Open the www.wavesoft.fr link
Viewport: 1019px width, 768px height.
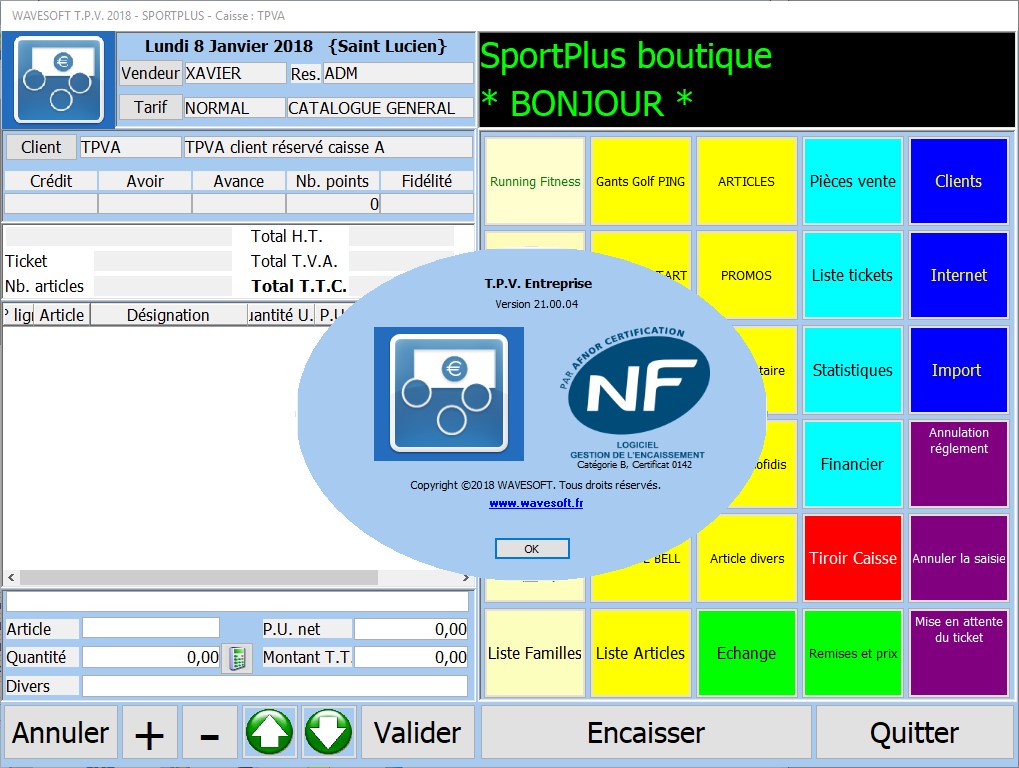(x=536, y=504)
